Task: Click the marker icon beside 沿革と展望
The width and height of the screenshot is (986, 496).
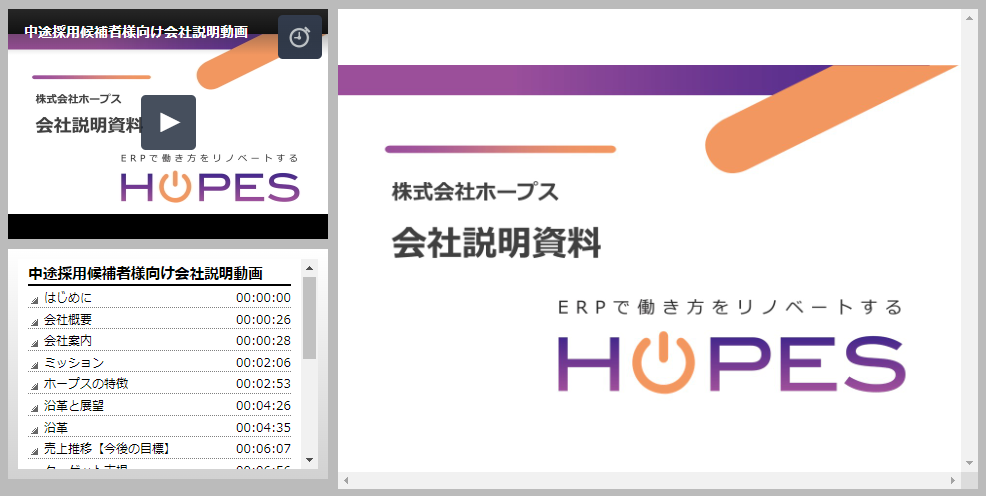Action: 35,409
